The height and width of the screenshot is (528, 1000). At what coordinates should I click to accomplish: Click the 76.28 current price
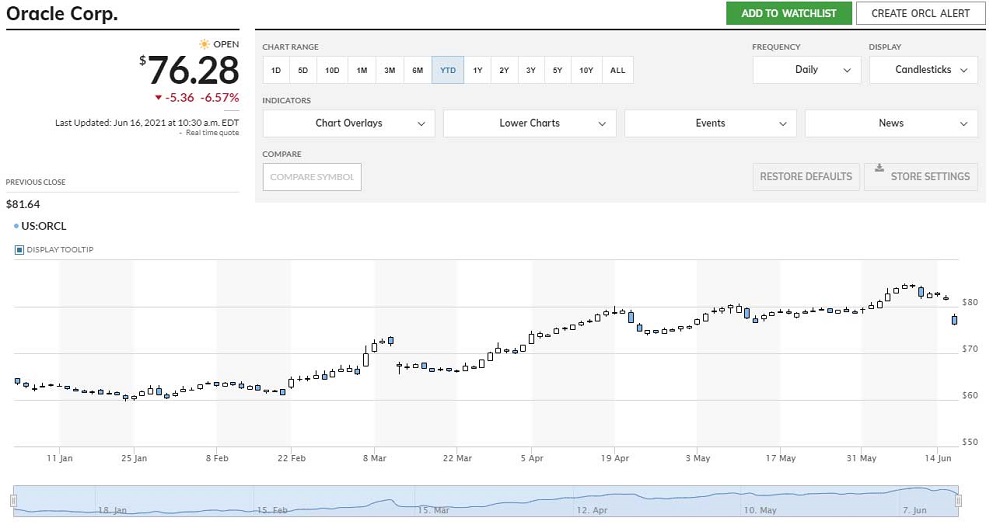click(x=194, y=70)
